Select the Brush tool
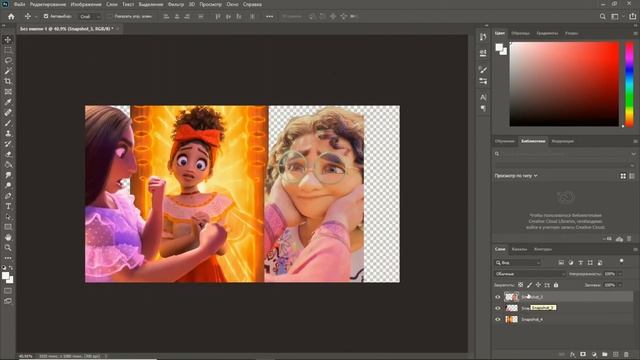 8,123
